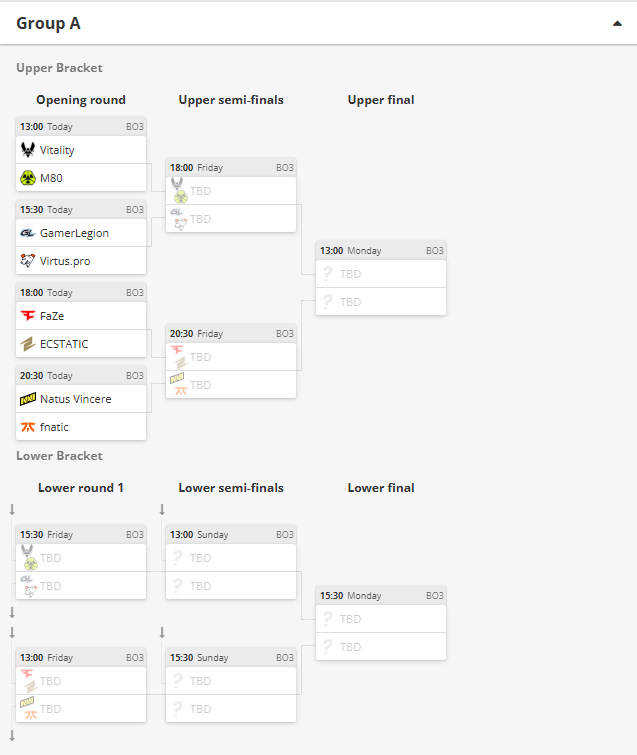The width and height of the screenshot is (637, 755).
Task: Open the 13:00 Monday upper final match
Action: point(381,278)
